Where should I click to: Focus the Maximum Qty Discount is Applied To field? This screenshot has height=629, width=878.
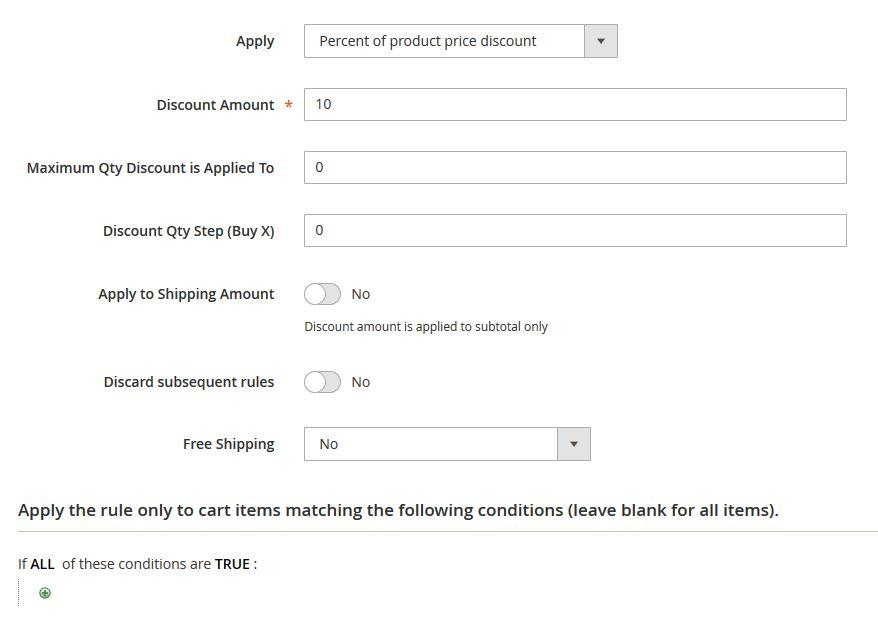(575, 167)
